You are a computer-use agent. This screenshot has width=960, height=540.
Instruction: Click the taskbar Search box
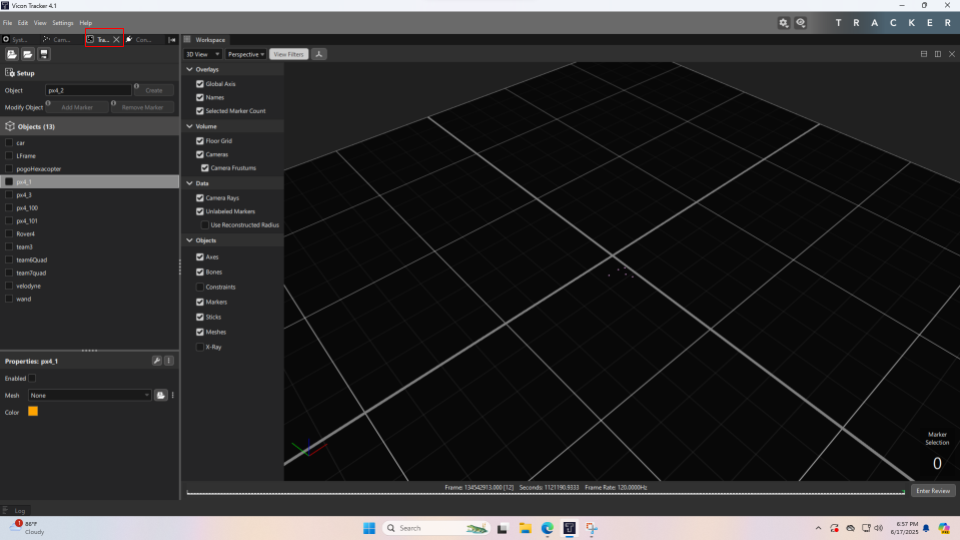(x=437, y=528)
